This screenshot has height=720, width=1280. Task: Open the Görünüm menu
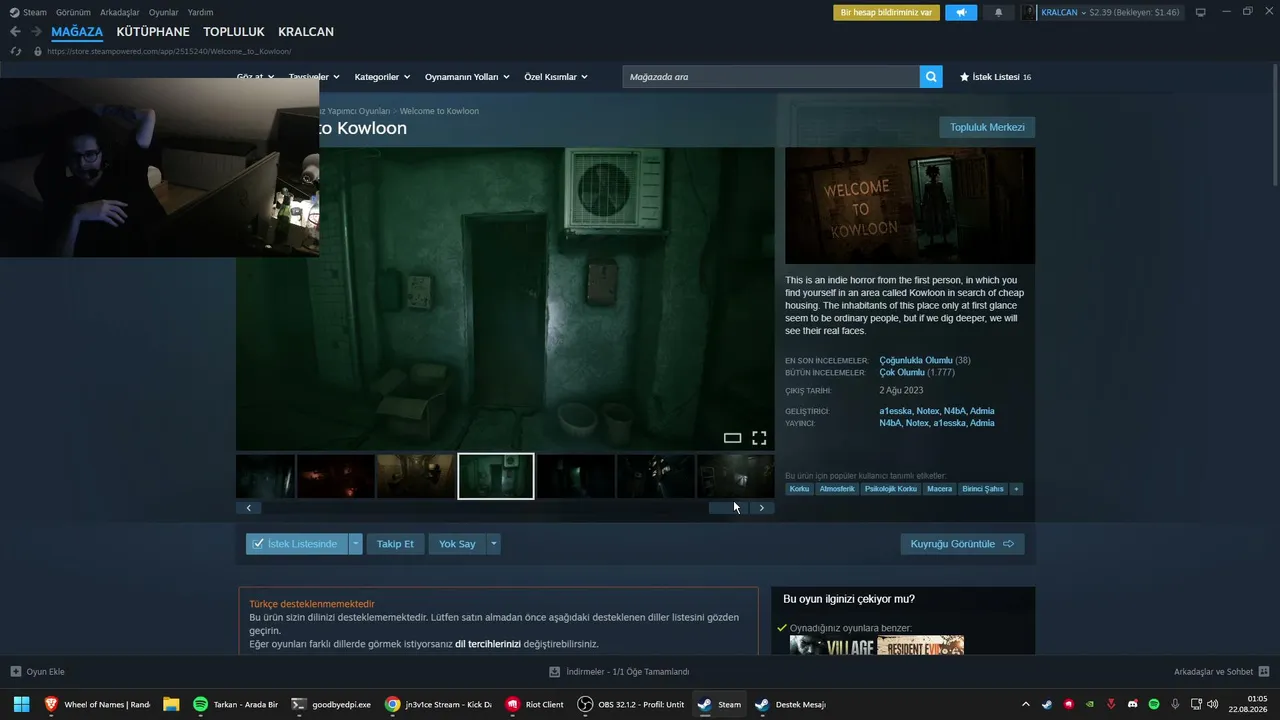pos(73,13)
